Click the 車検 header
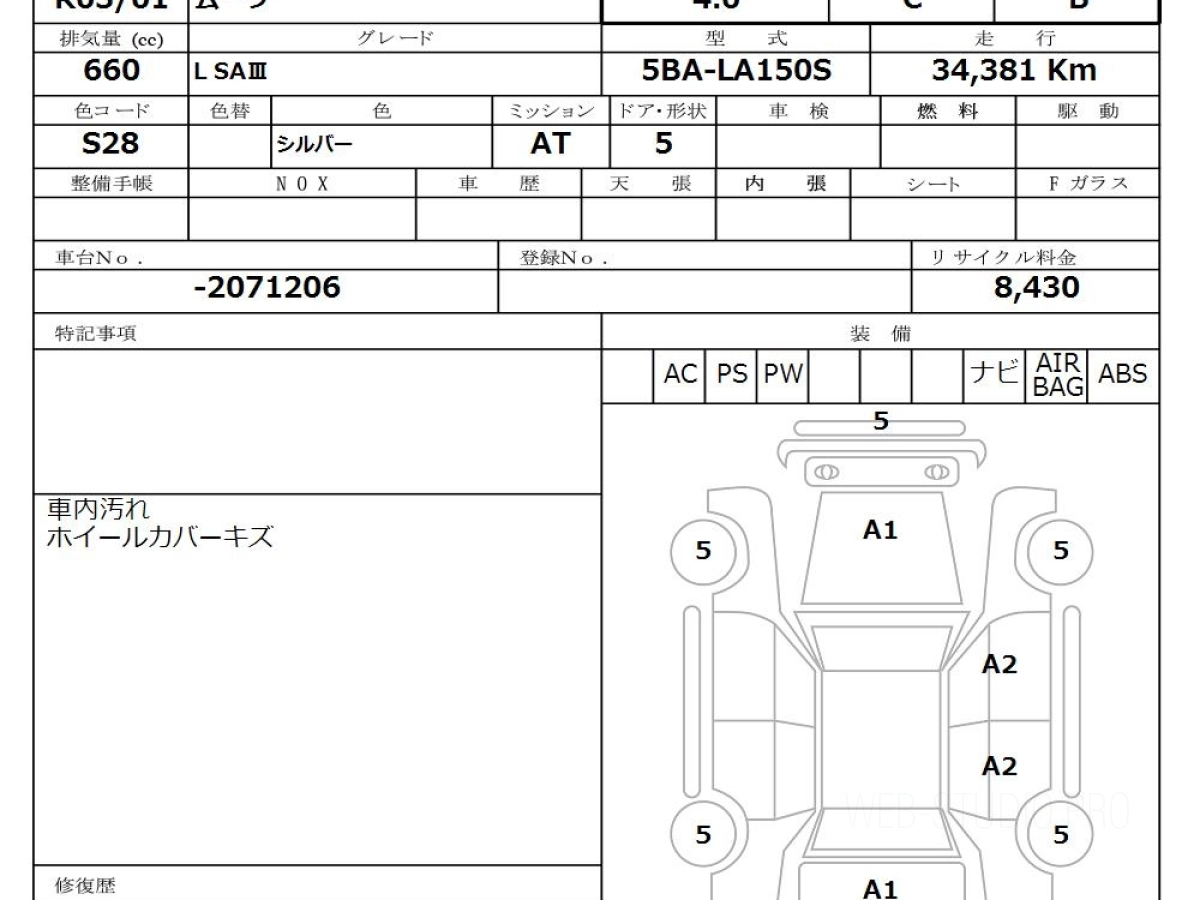This screenshot has height=900, width=1200. click(798, 111)
